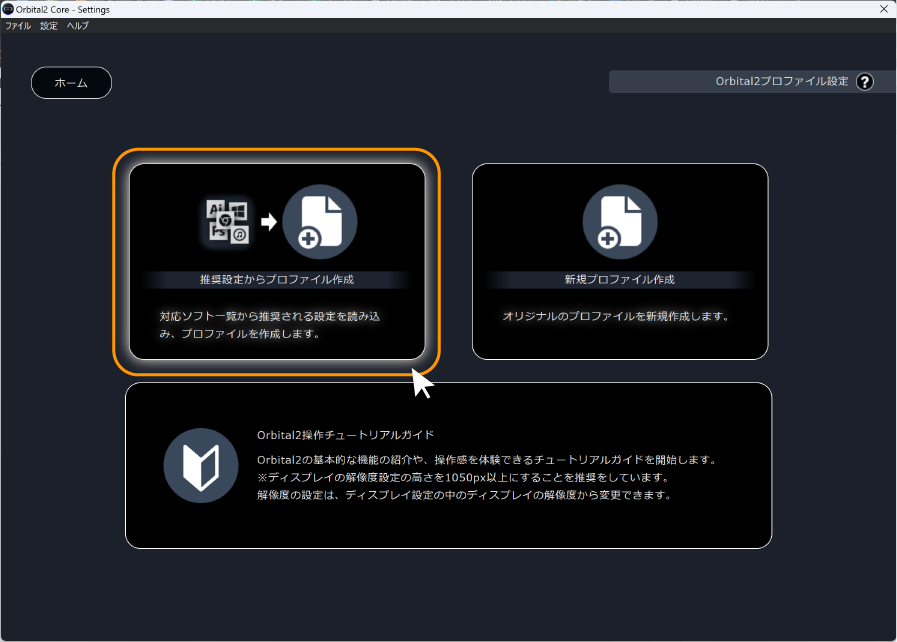Click the Orbital2の基本的な機能の紹介 line
The image size is (897, 642).
[487, 459]
